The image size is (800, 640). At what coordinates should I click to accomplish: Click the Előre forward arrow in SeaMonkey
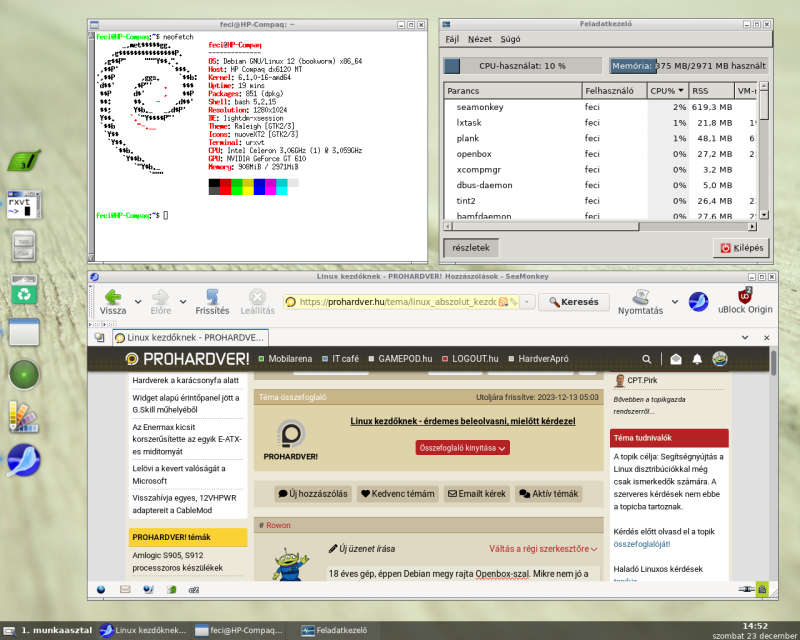point(160,297)
